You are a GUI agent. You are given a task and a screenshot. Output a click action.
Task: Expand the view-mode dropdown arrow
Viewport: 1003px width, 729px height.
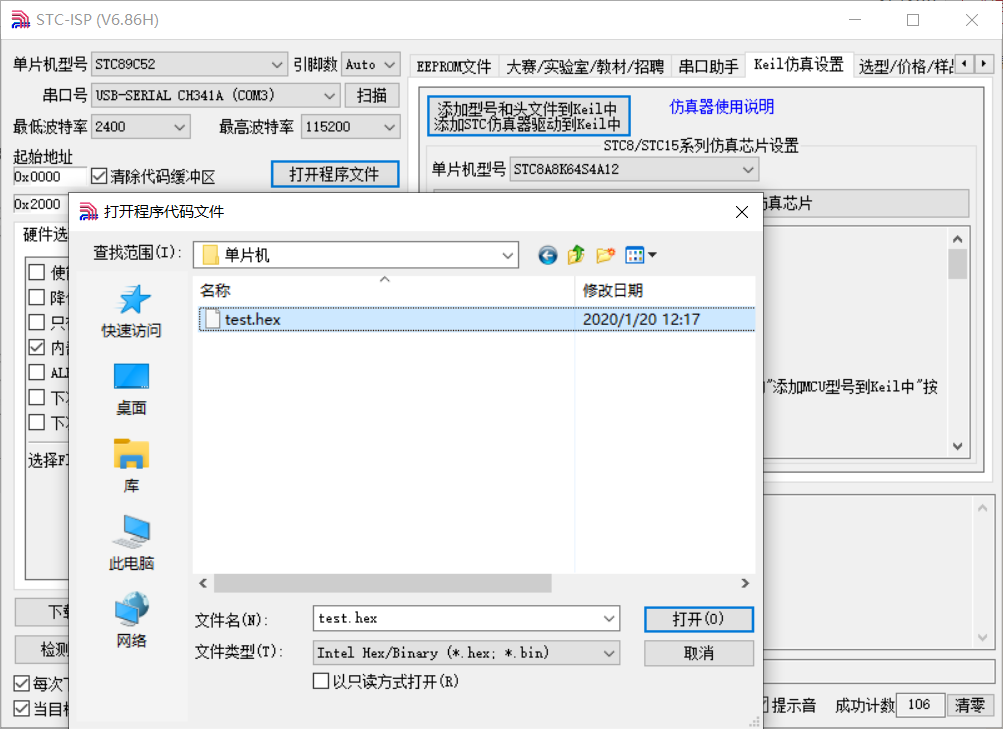coord(651,255)
